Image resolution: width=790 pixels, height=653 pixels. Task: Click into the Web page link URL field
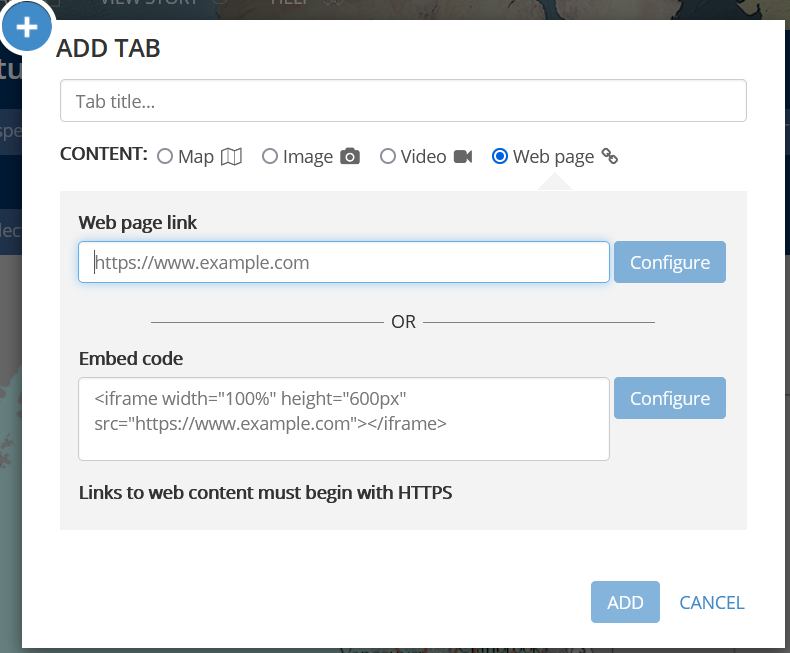[344, 262]
